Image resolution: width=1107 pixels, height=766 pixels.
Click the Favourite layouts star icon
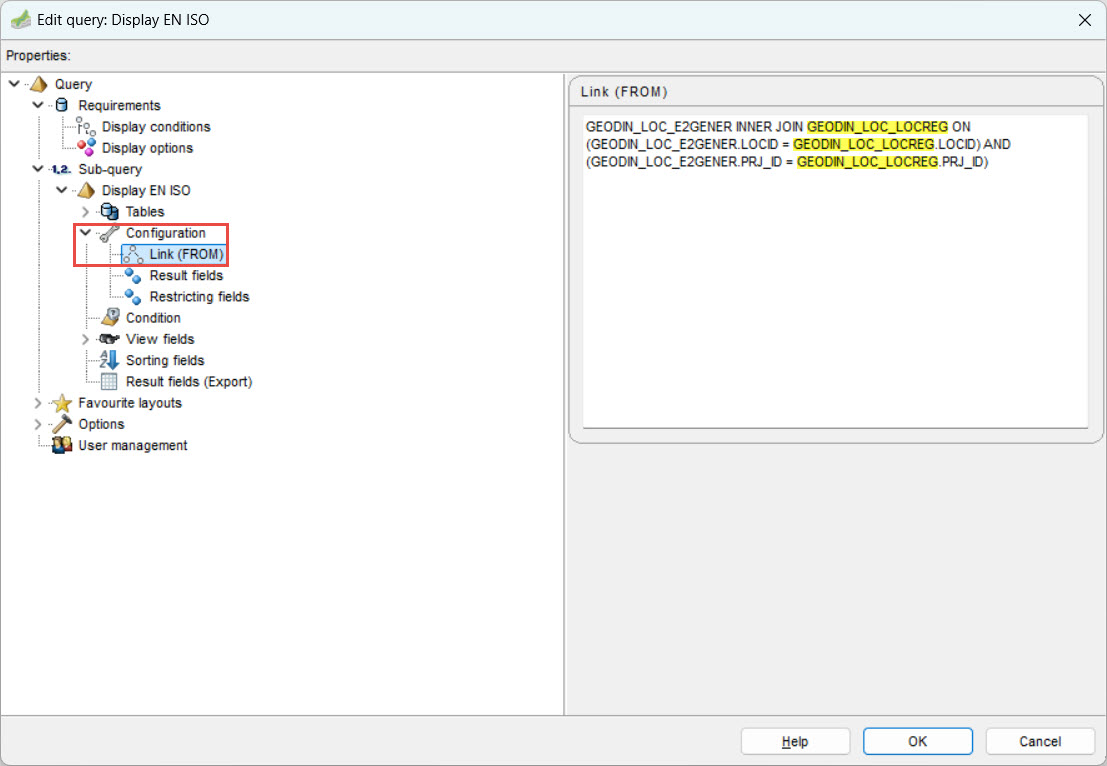click(x=62, y=403)
